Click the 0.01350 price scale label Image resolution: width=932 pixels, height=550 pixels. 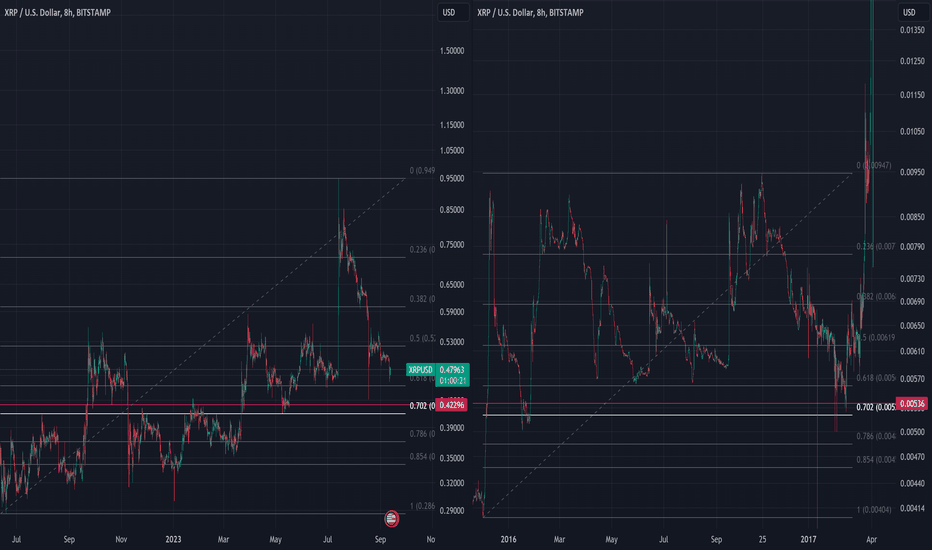(912, 30)
